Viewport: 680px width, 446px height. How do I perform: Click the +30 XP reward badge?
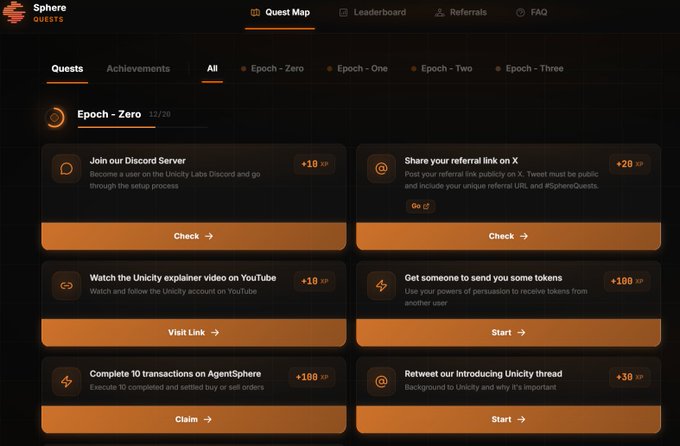tap(629, 377)
